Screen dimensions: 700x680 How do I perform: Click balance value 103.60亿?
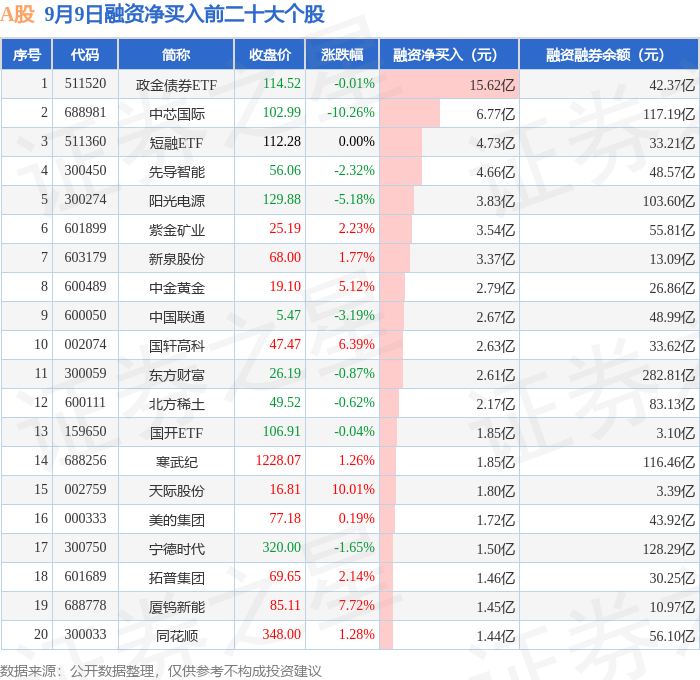669,201
